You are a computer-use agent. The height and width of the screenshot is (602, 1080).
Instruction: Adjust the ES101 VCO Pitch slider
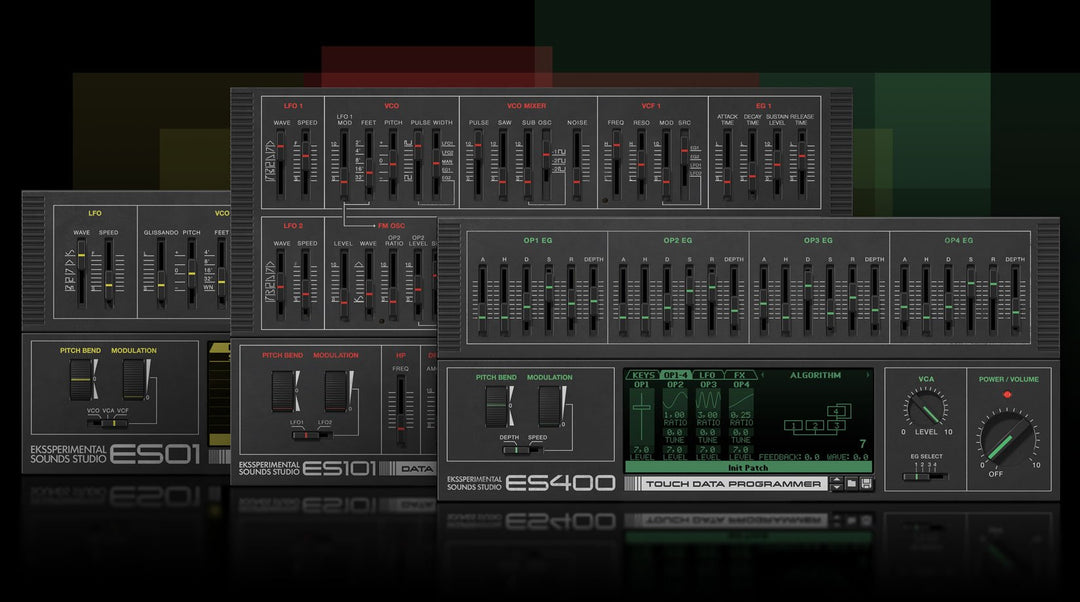(x=393, y=165)
